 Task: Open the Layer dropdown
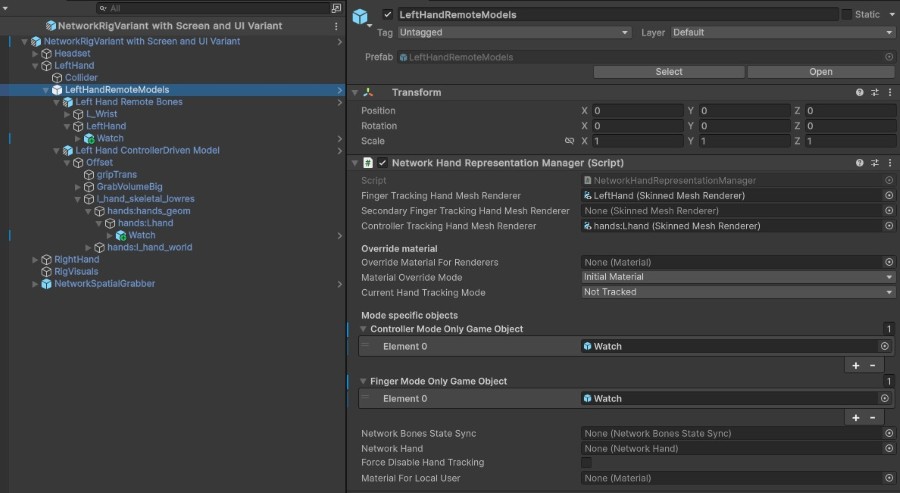point(783,33)
